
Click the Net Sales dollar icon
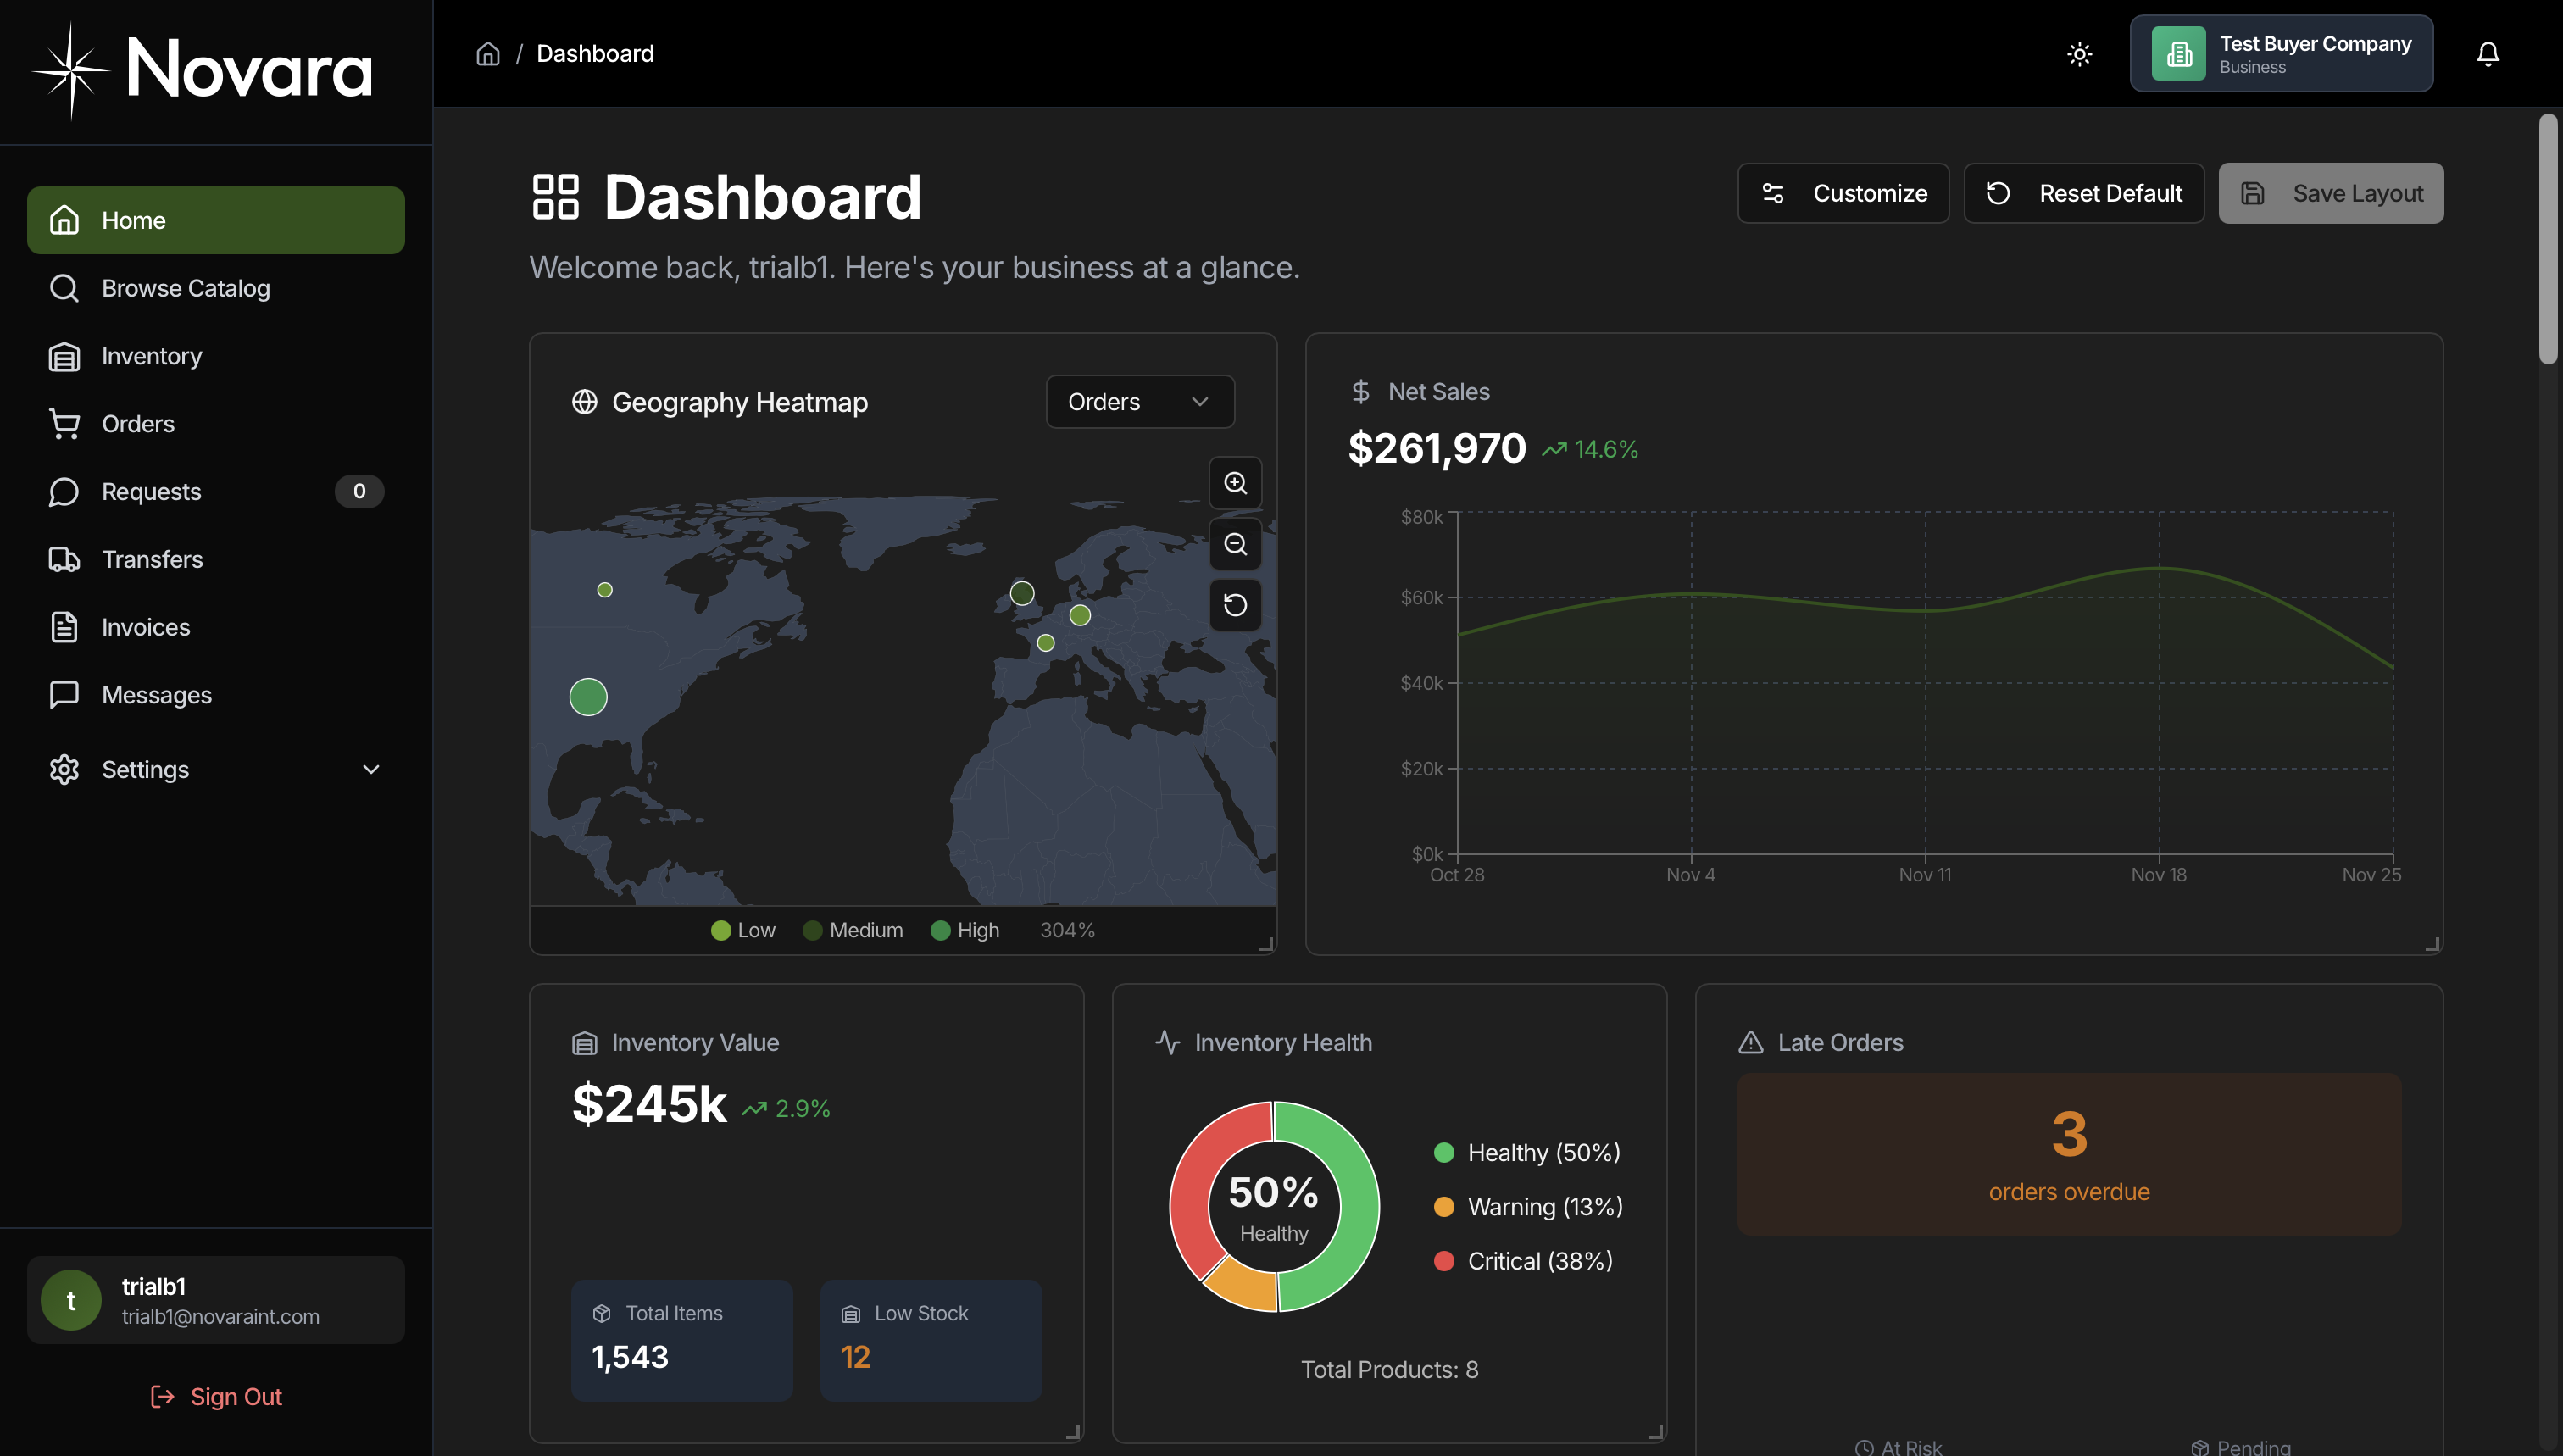coord(1361,391)
